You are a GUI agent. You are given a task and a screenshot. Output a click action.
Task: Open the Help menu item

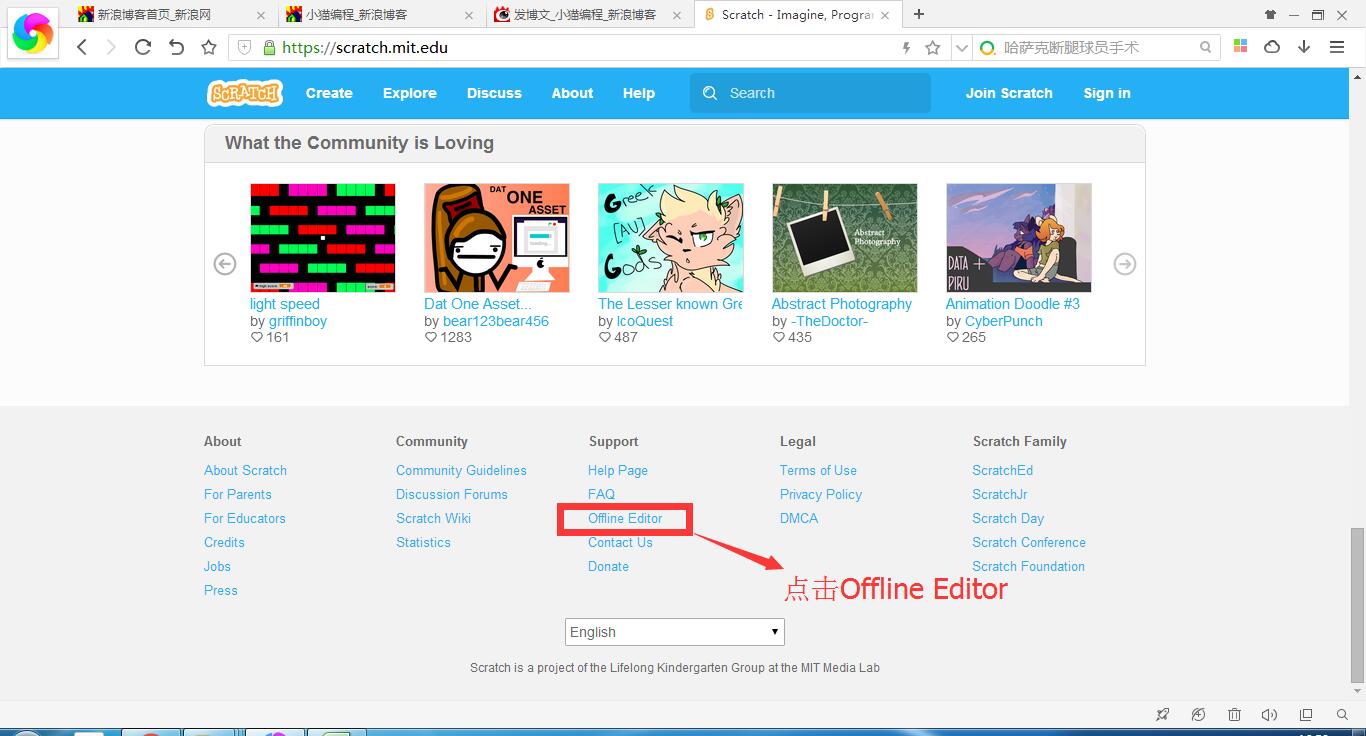click(639, 93)
